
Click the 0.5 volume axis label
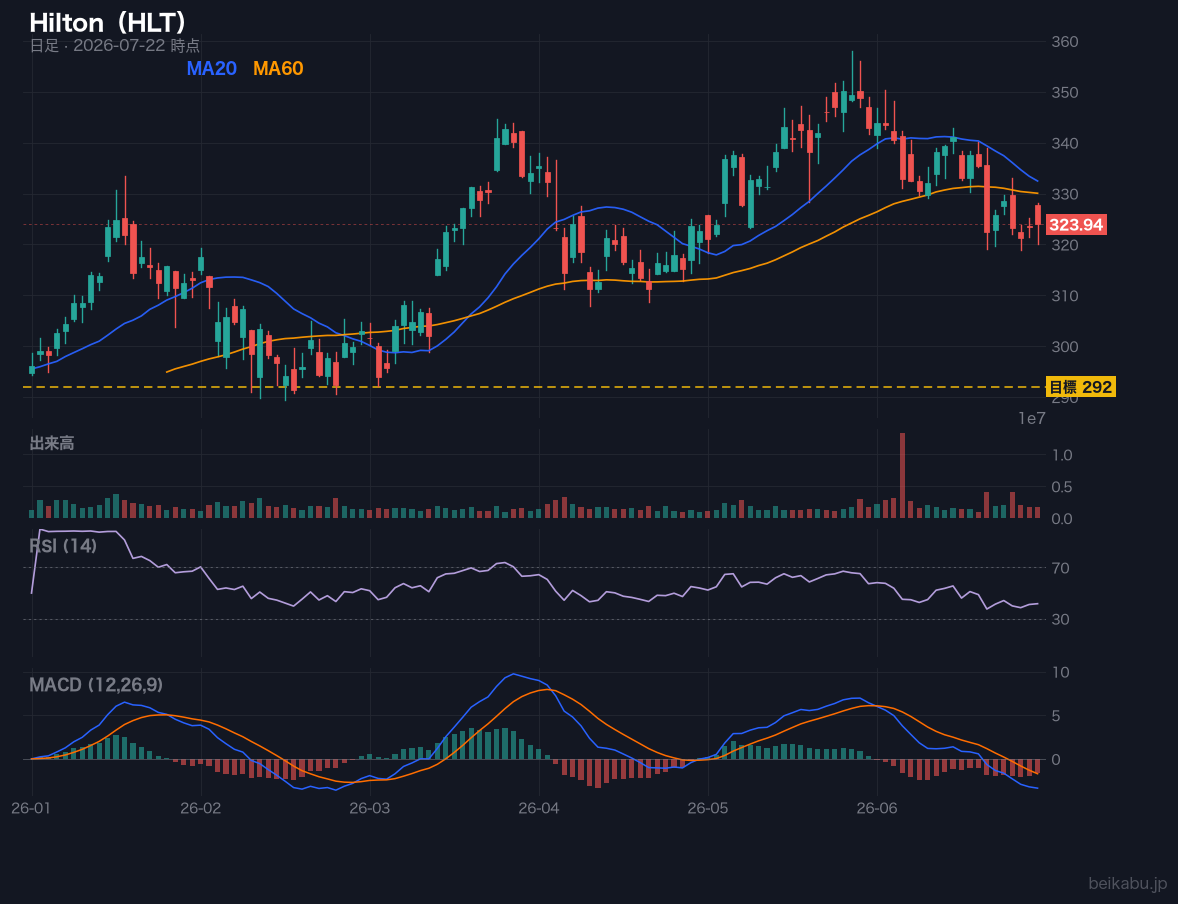coord(1062,487)
